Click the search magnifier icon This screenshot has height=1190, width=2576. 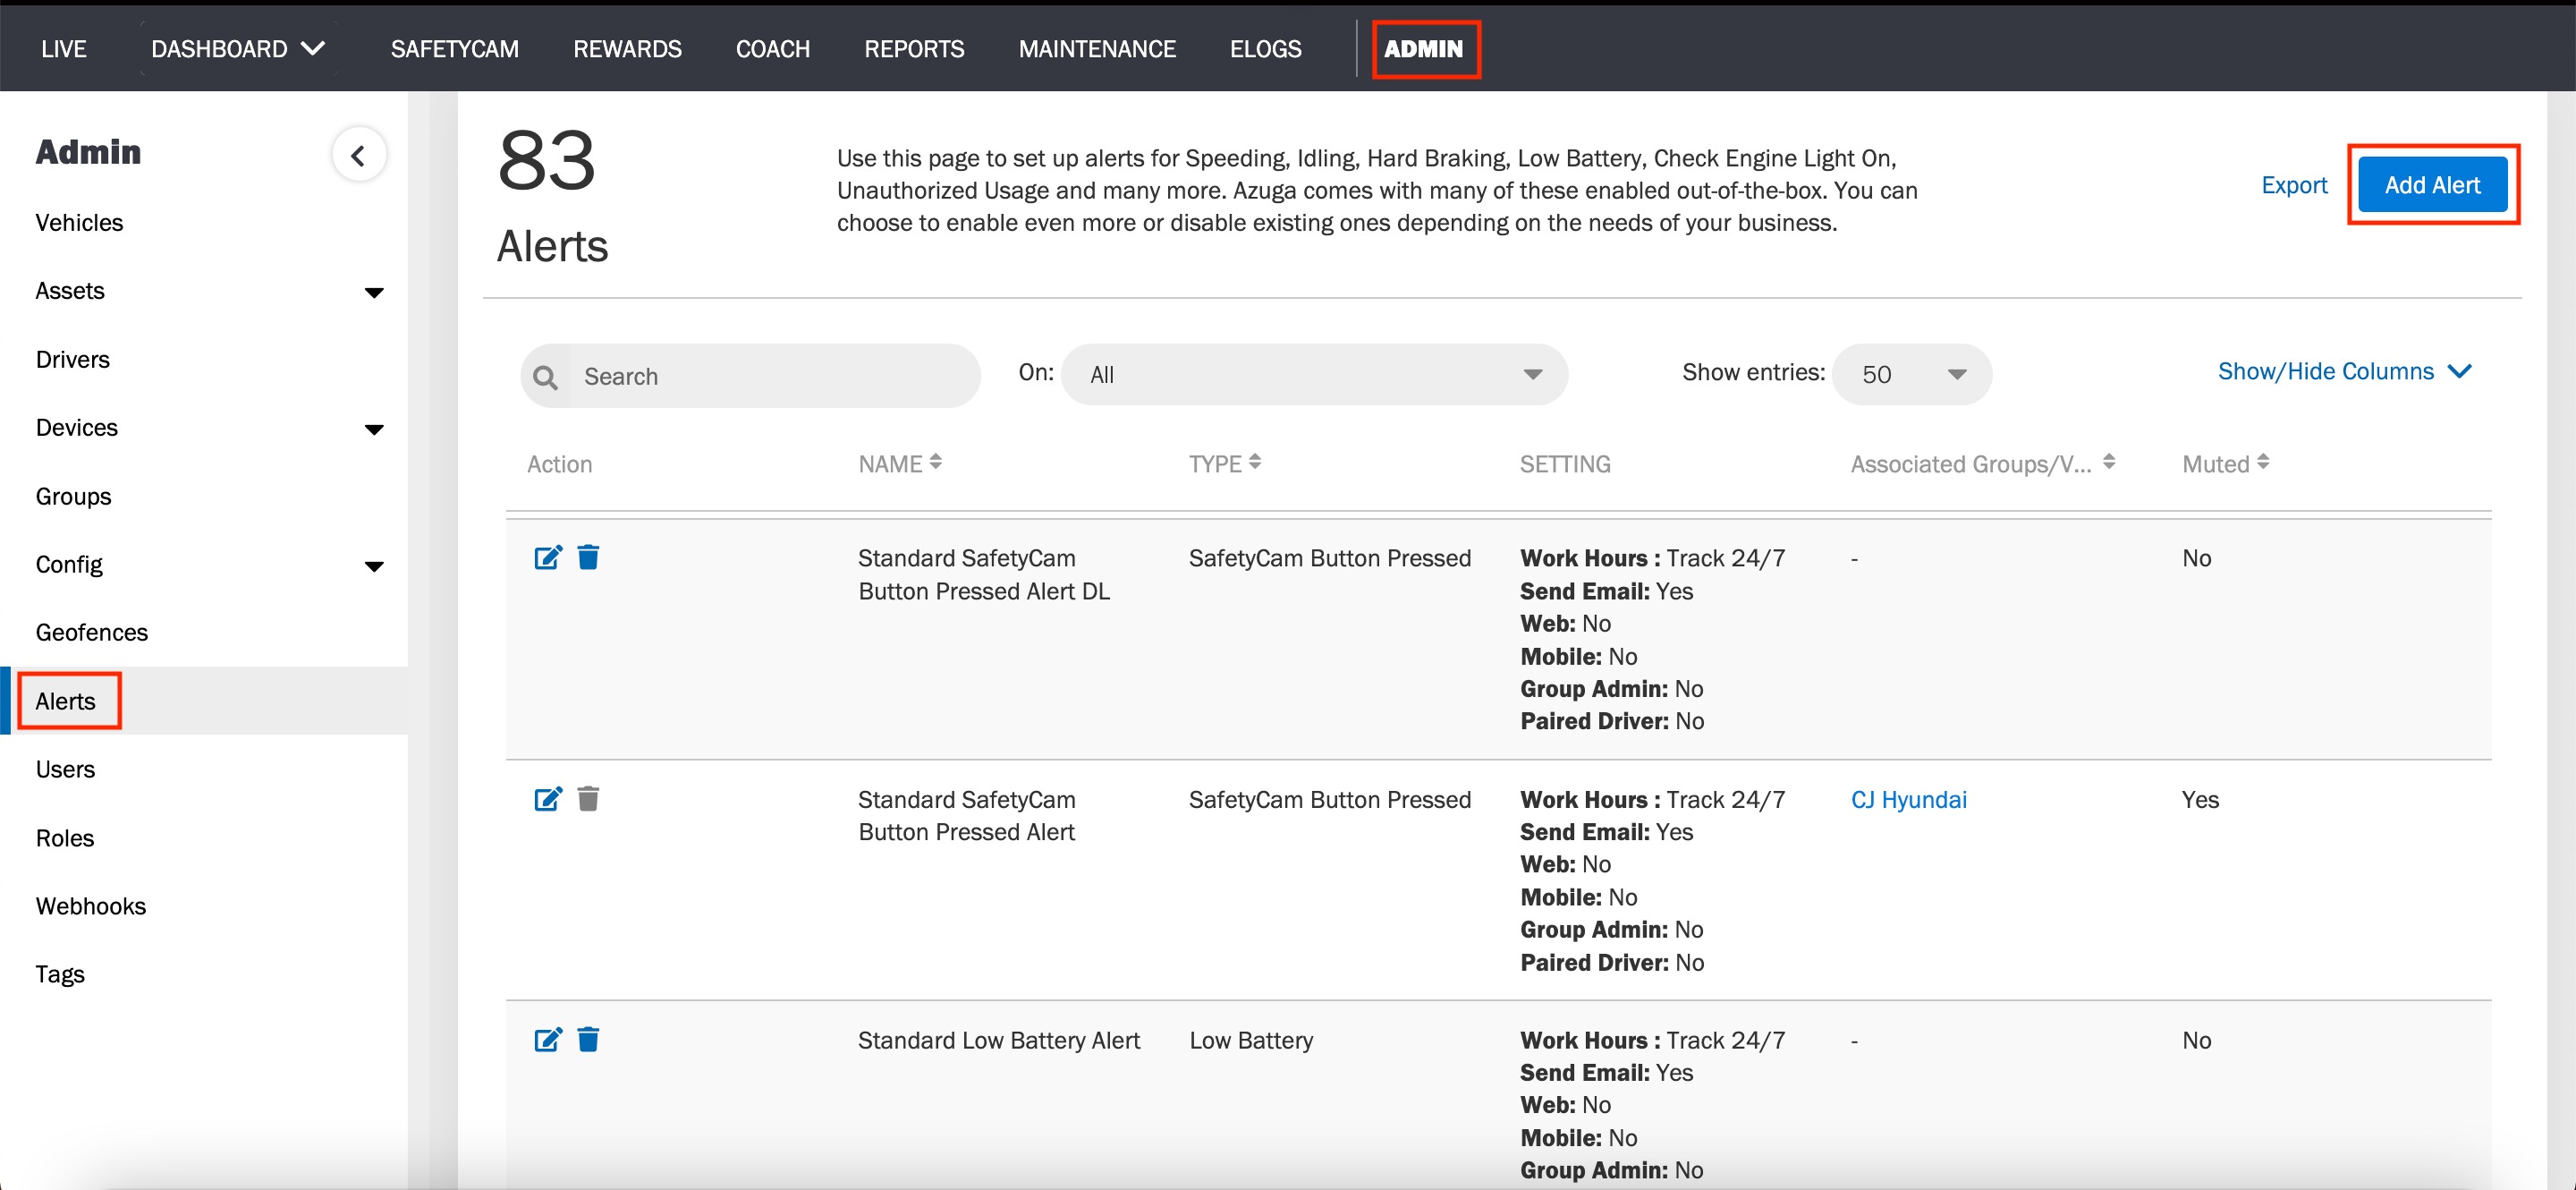pos(545,377)
